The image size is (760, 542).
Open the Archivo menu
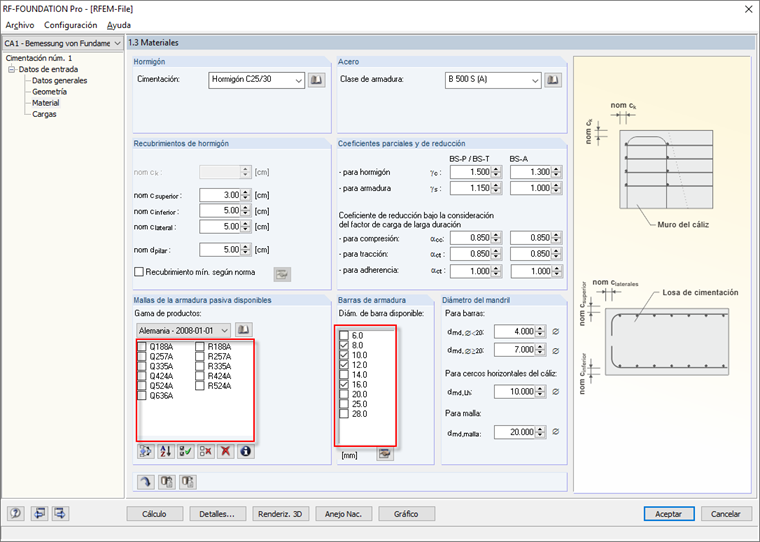point(19,25)
